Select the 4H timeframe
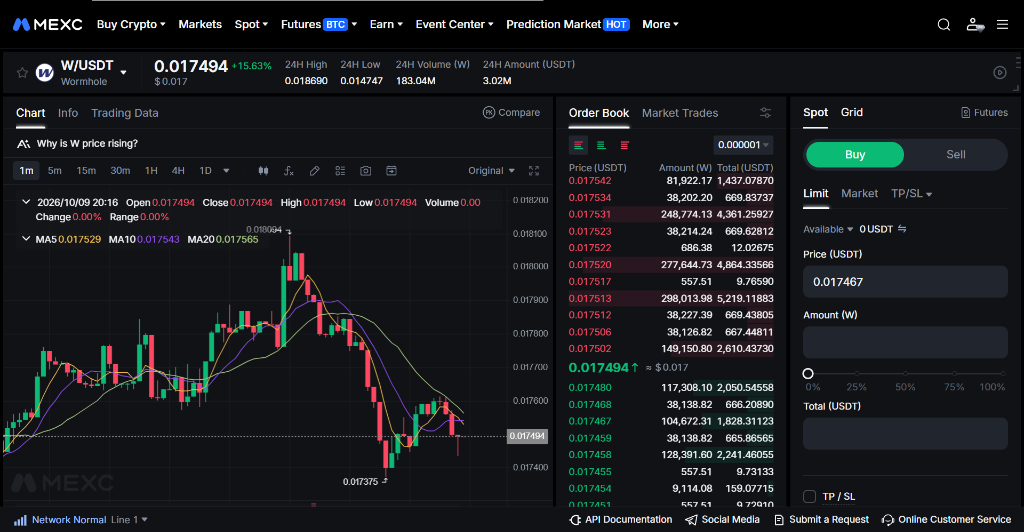The width and height of the screenshot is (1024, 532). (178, 170)
